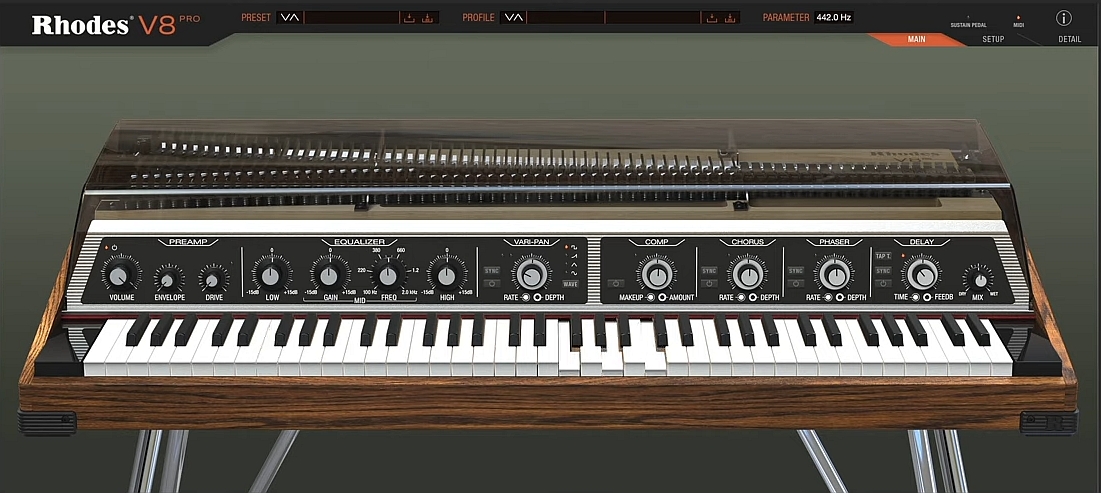Image resolution: width=1101 pixels, height=493 pixels.
Task: Click the Delay TAP T. button
Action: tap(883, 256)
